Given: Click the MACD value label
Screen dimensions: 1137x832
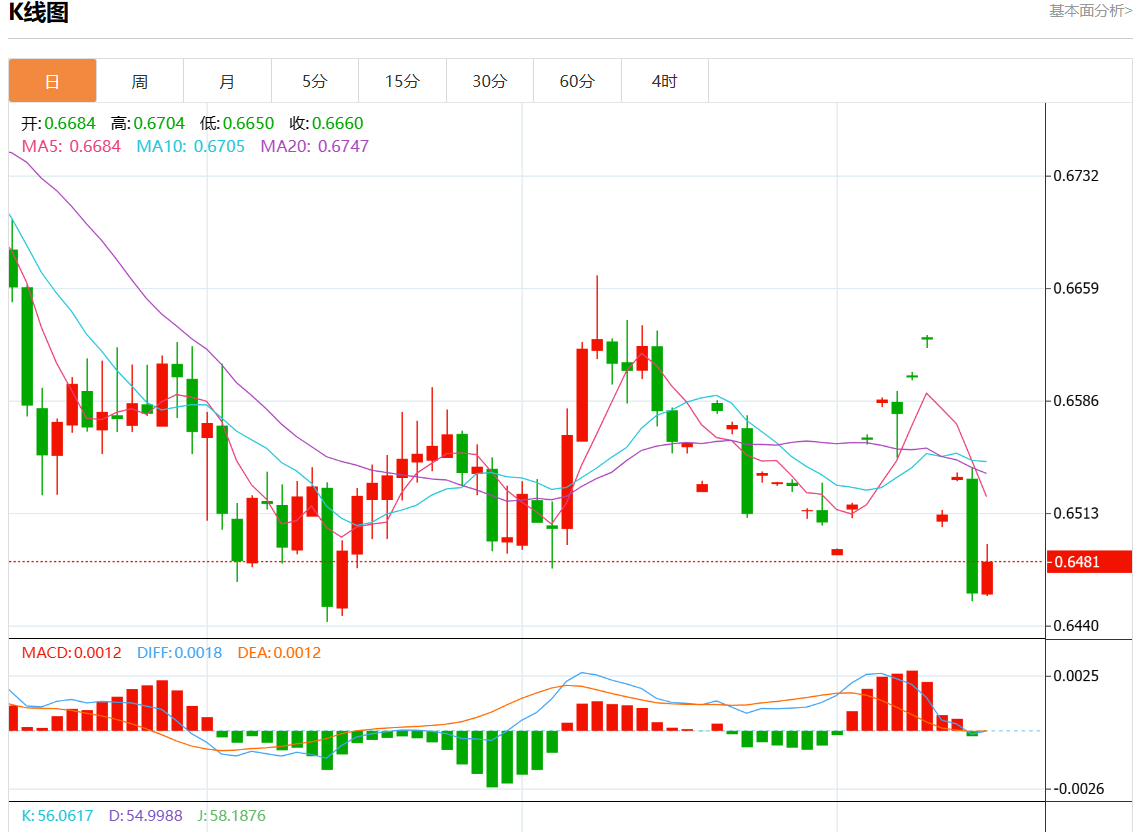Looking at the screenshot, I should 71,653.
